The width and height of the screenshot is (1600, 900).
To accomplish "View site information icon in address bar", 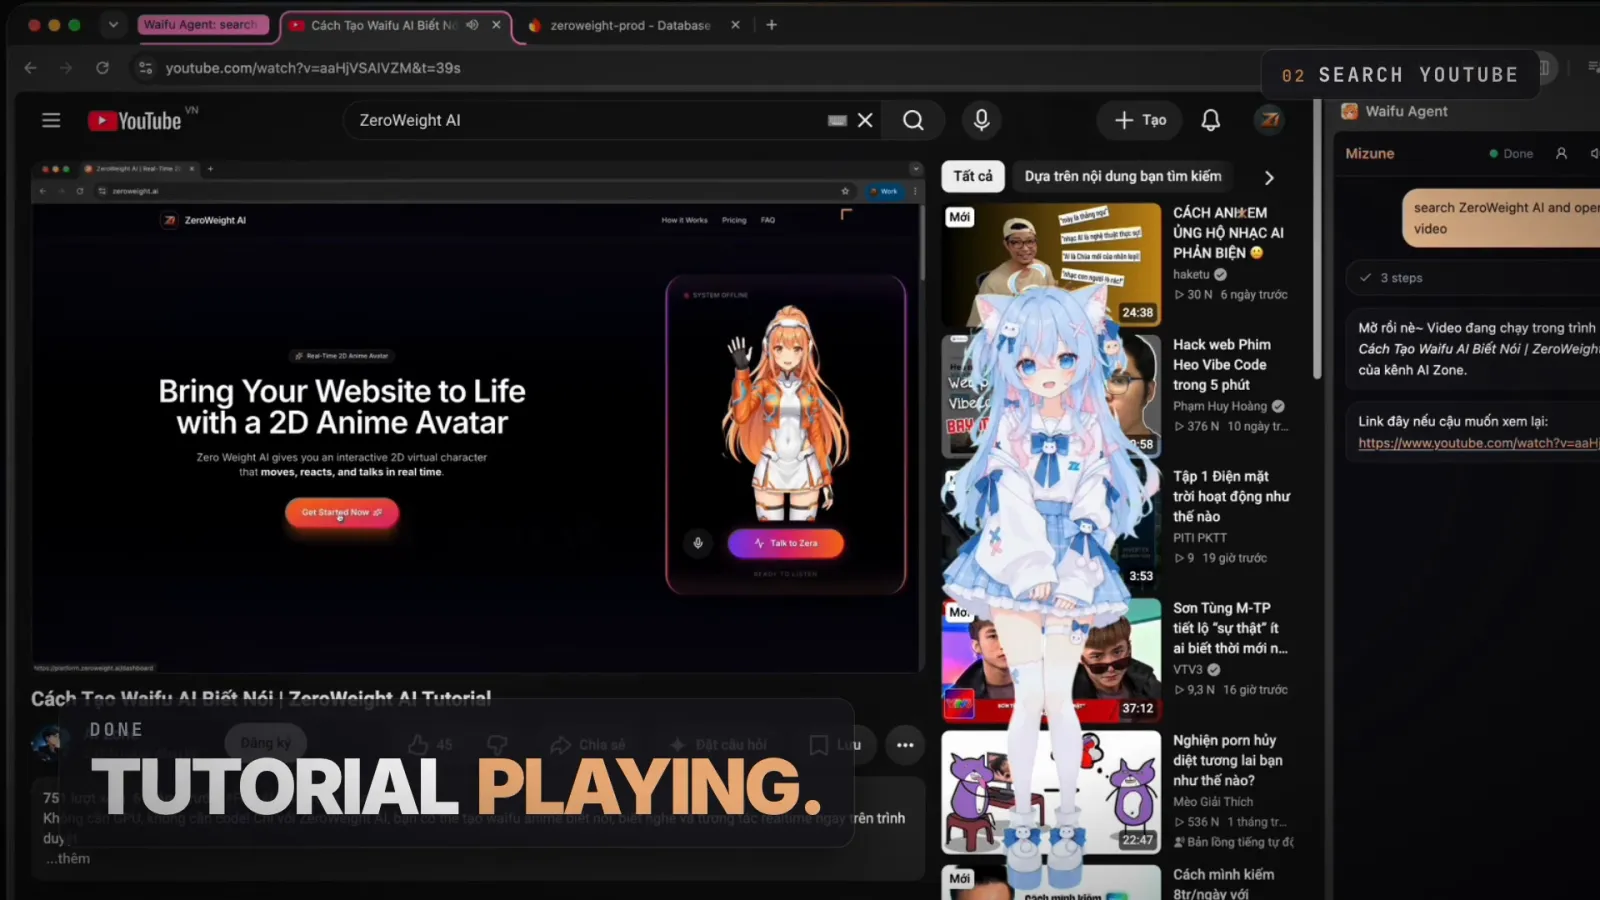I will (x=146, y=68).
